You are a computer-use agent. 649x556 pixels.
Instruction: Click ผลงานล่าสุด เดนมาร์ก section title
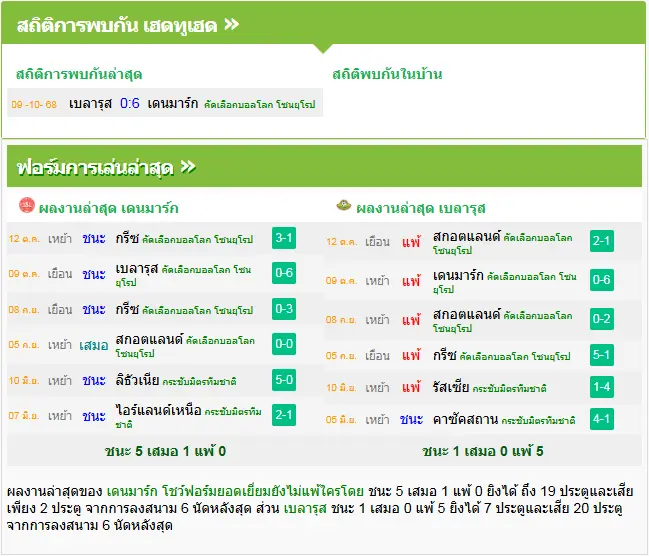coord(108,208)
